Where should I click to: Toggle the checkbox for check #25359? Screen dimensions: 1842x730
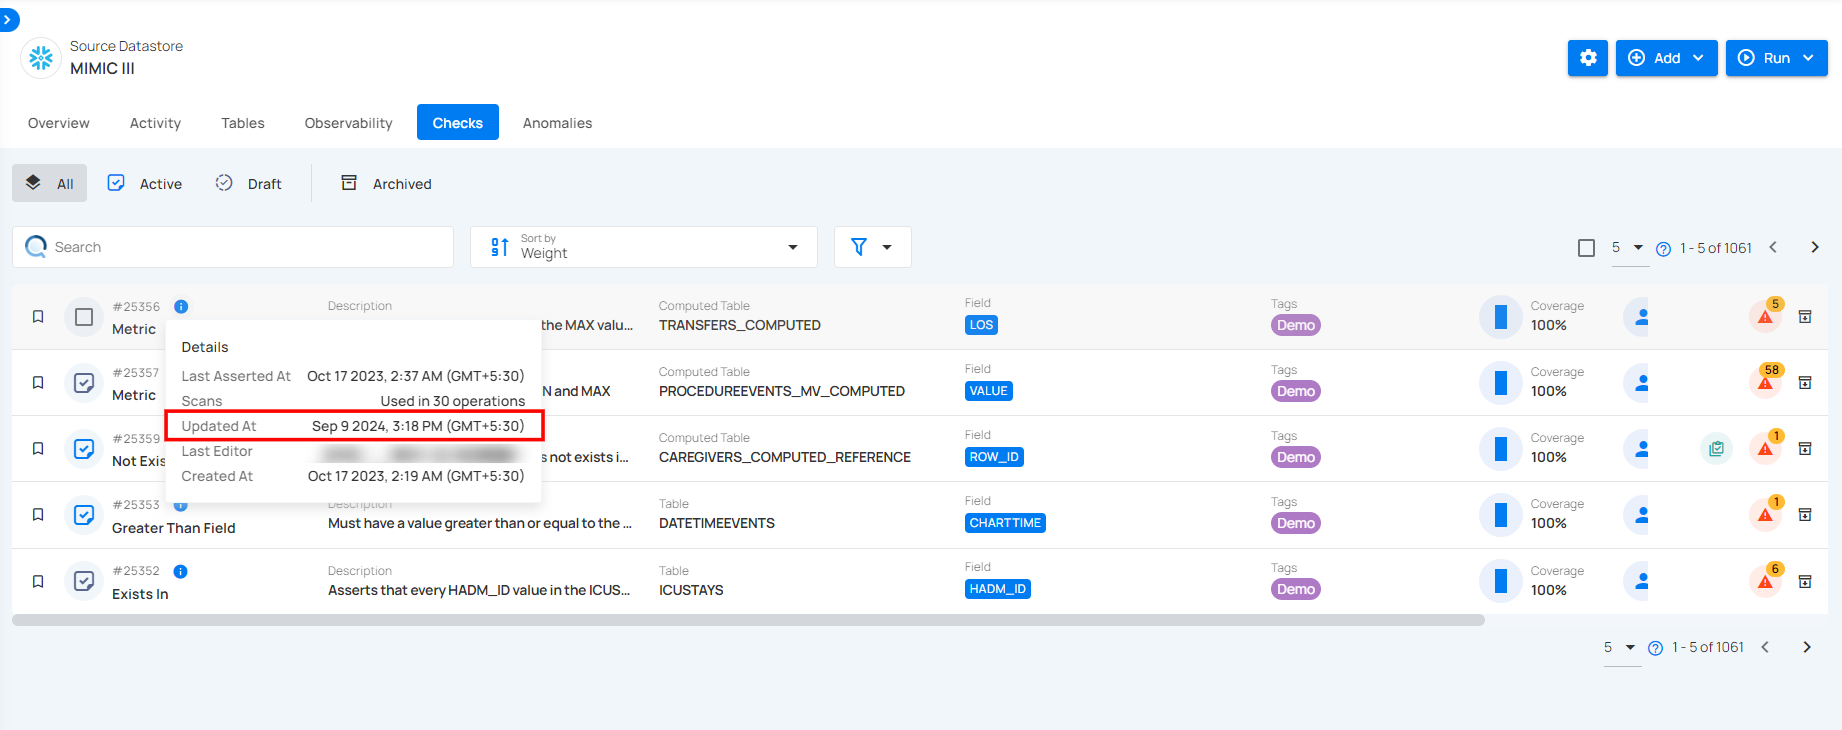[x=84, y=449]
